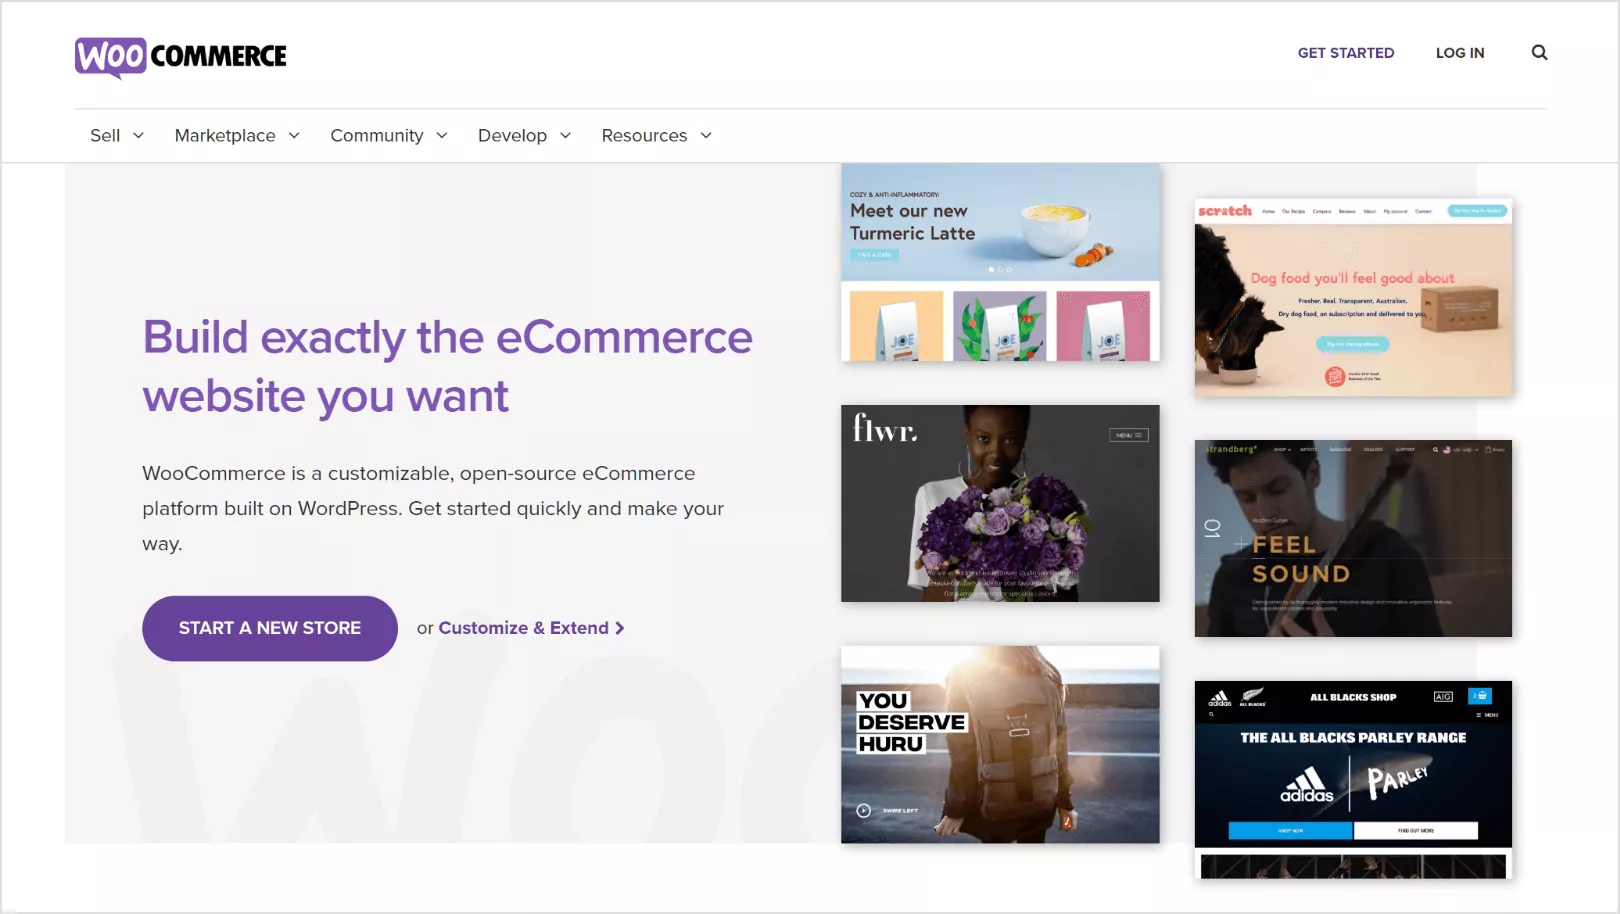Click the START A NEW STORE button
The width and height of the screenshot is (1620, 914).
[270, 628]
